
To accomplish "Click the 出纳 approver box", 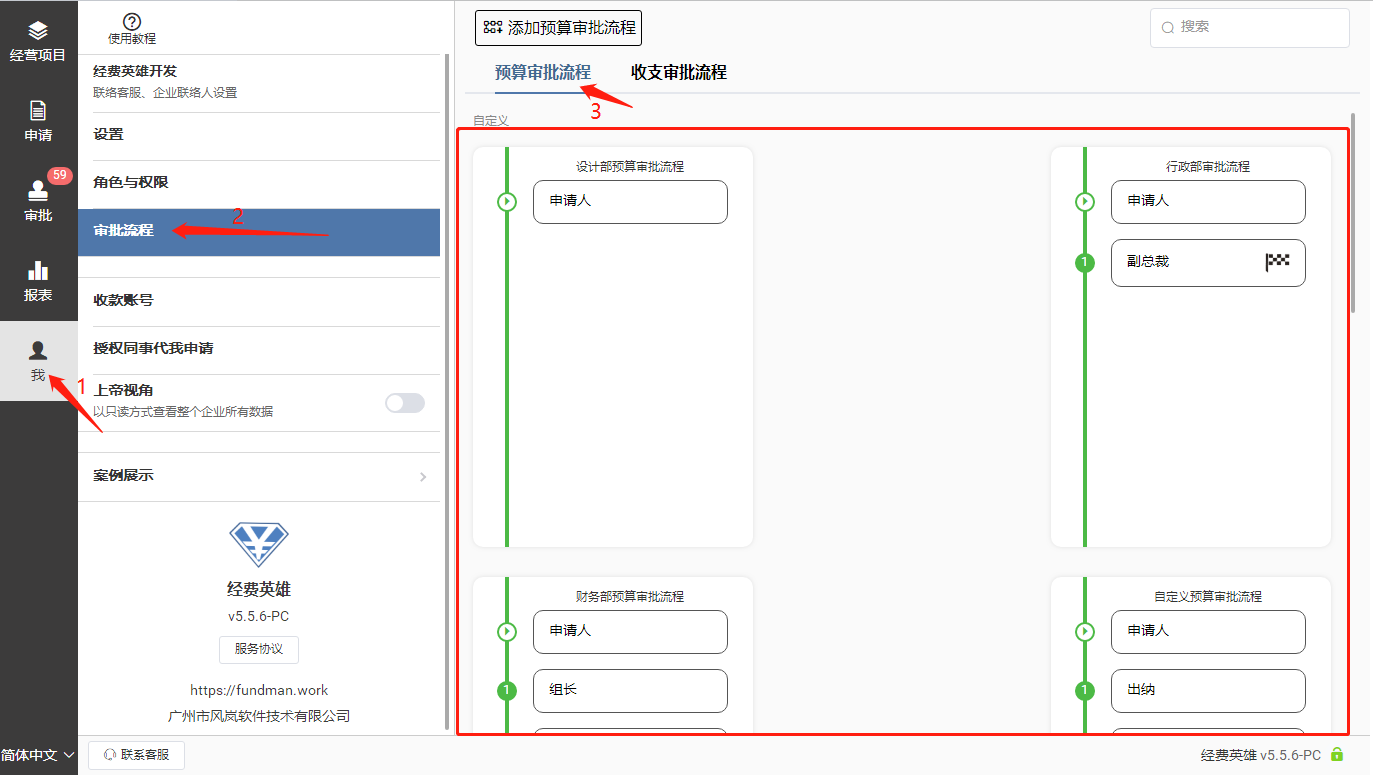I will click(x=1208, y=691).
